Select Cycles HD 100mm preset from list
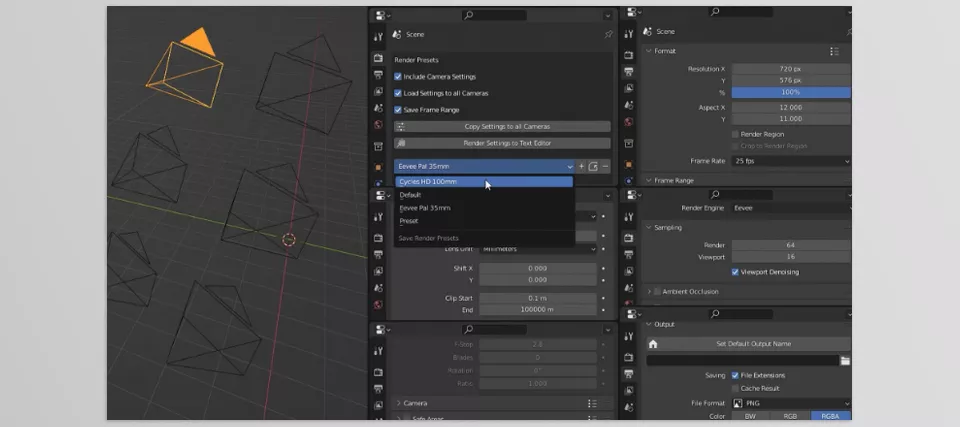960x427 pixels. 484,182
